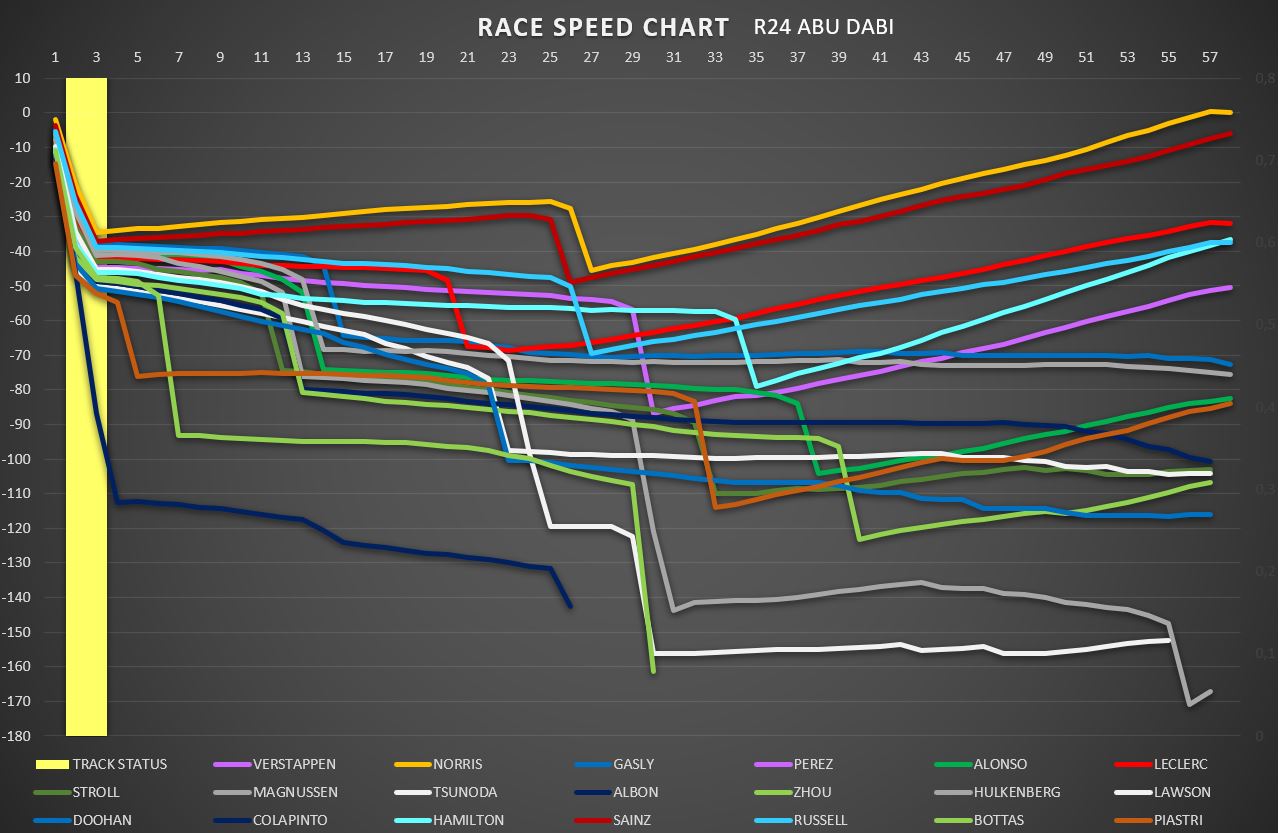Screen dimensions: 1280x833
Task: Click lap 57 label on the top axis
Action: click(x=1209, y=57)
